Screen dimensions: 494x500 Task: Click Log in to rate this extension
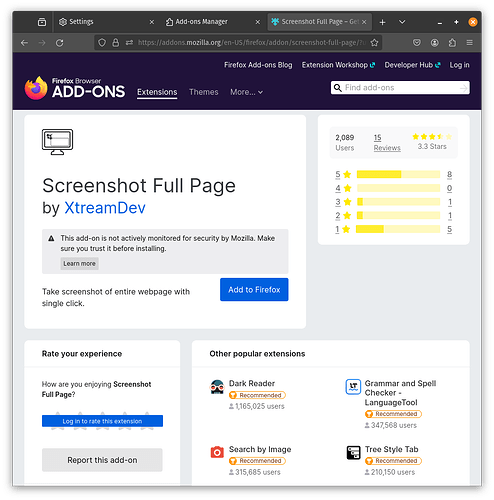point(102,421)
